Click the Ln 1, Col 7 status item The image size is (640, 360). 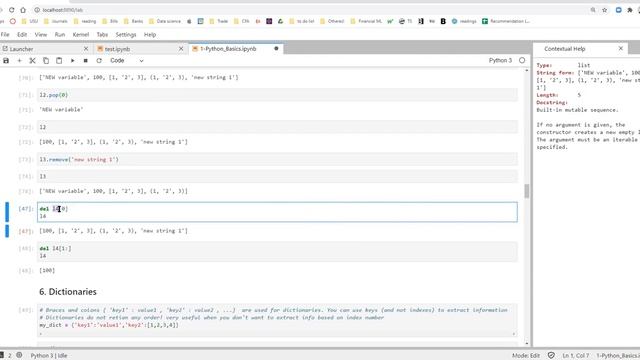coord(576,356)
